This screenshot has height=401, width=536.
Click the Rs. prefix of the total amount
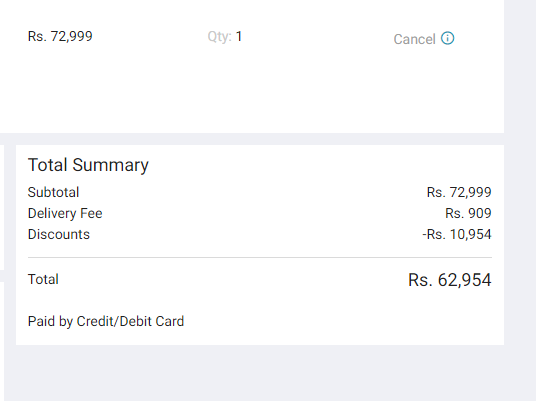420,280
